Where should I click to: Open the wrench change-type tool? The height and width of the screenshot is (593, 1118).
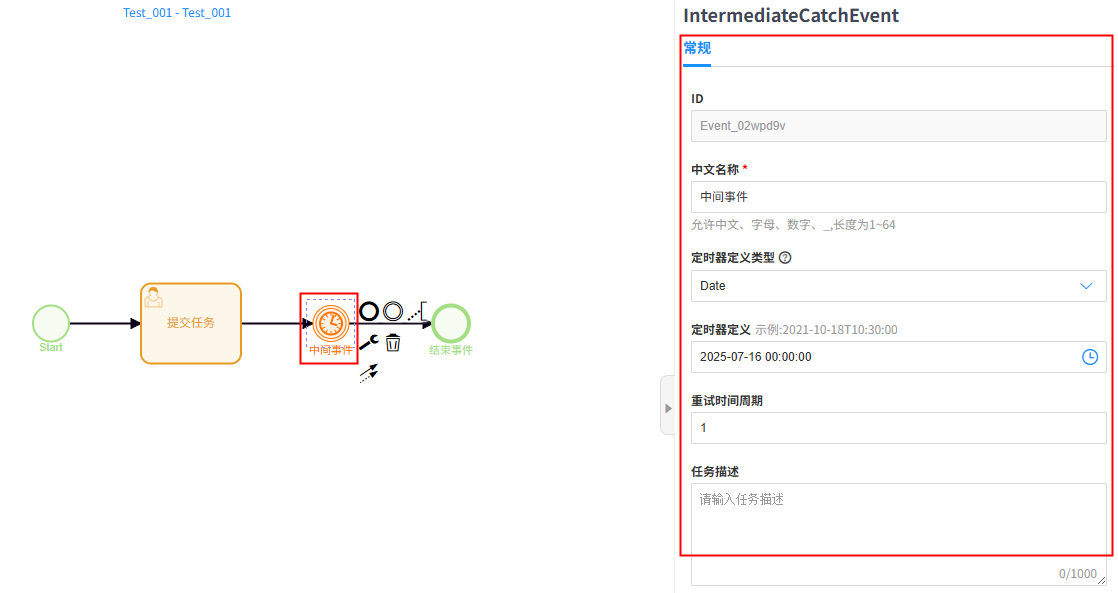point(369,343)
